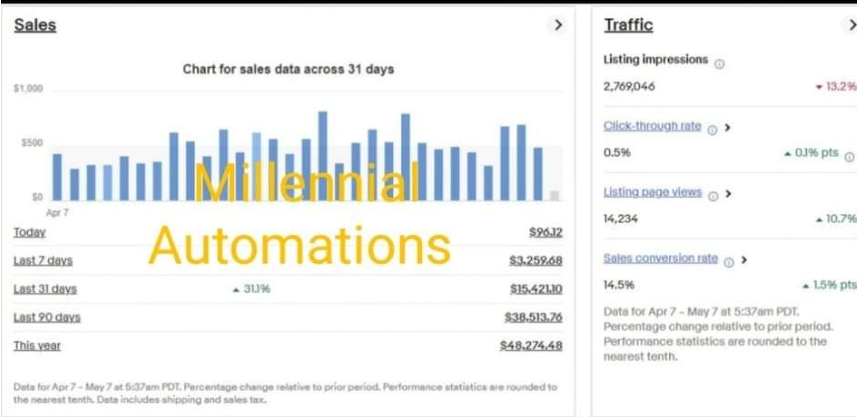
Task: Click the 1.5% pts increase indicator
Action: pos(830,285)
